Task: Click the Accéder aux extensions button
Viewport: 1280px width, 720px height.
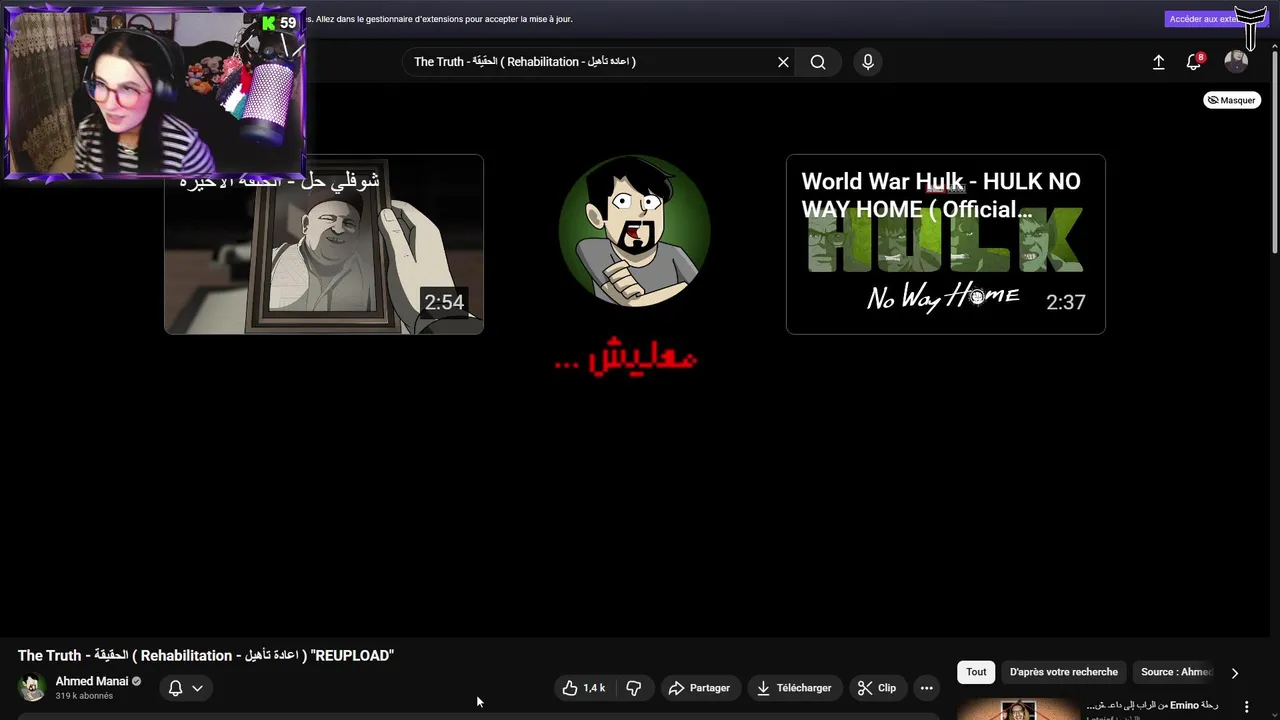Action: point(1204,19)
